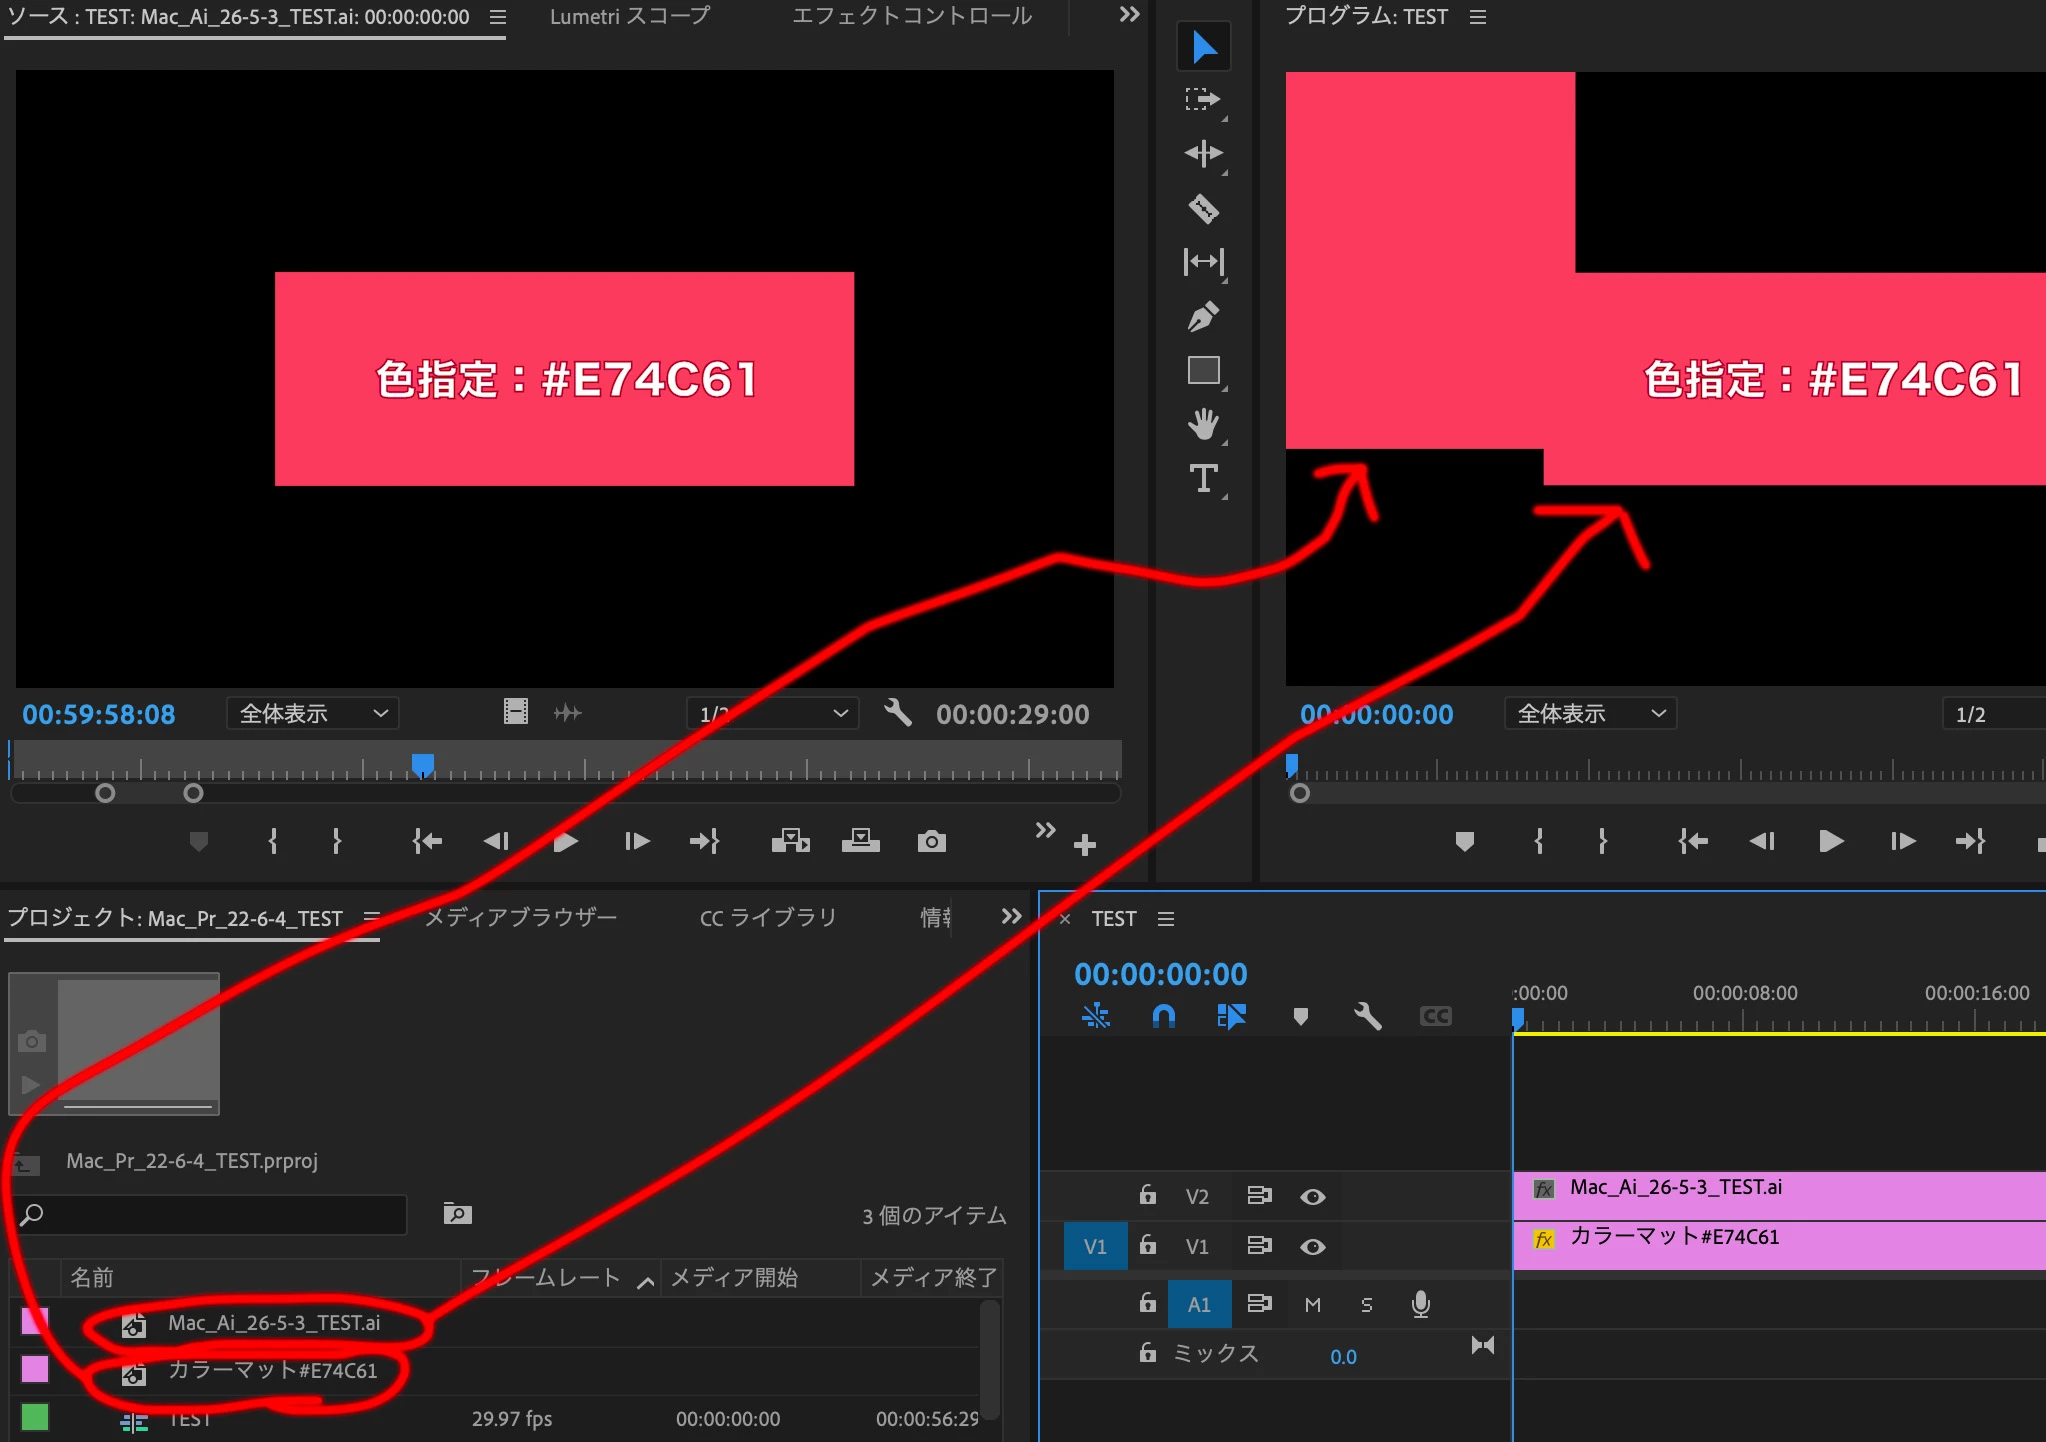Switch to the Lumetri スコープ tab
Screen dimensions: 2046x1442
tap(629, 16)
